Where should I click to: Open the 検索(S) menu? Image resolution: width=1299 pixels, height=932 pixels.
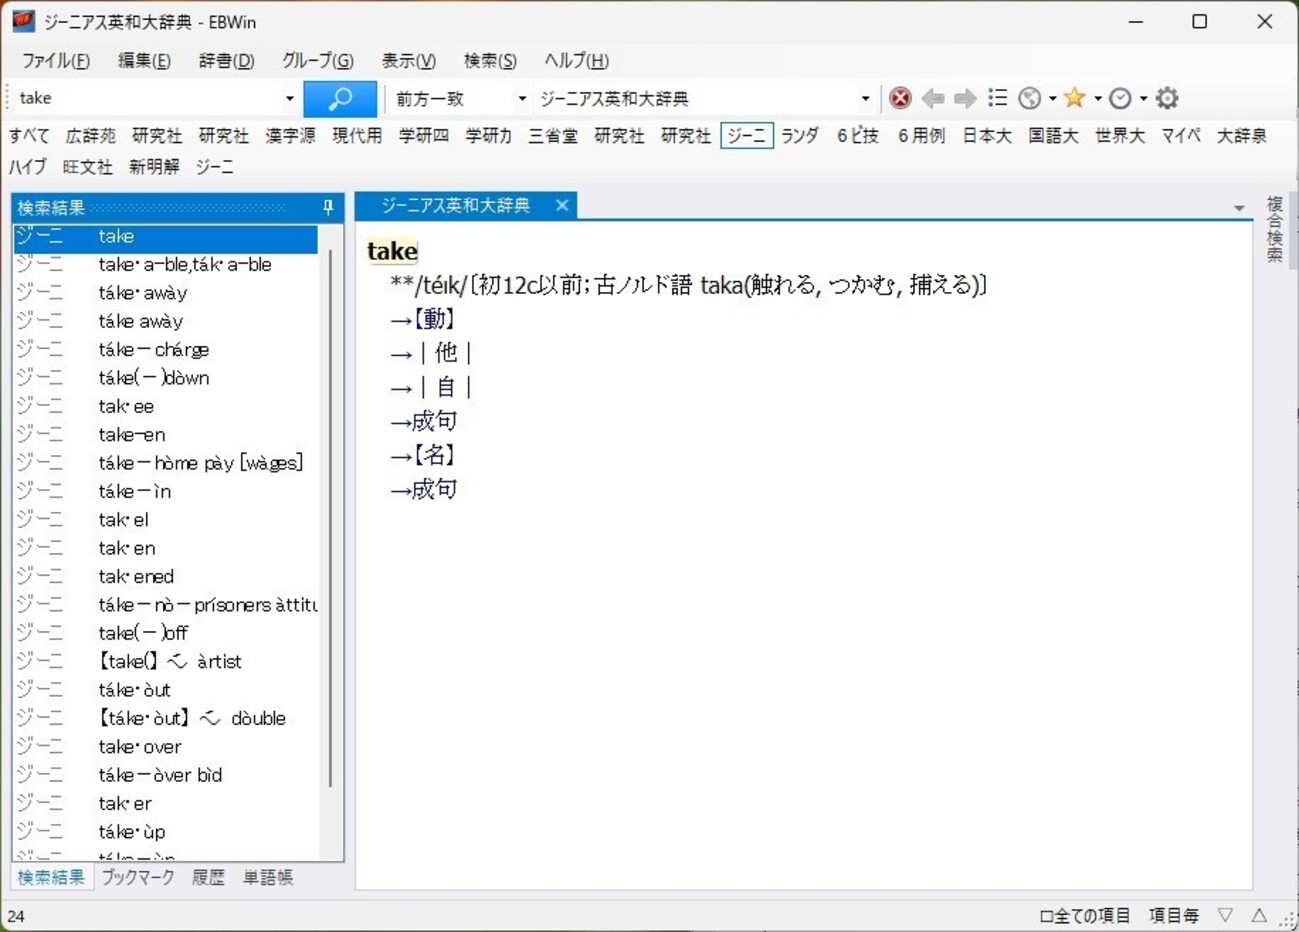[490, 60]
